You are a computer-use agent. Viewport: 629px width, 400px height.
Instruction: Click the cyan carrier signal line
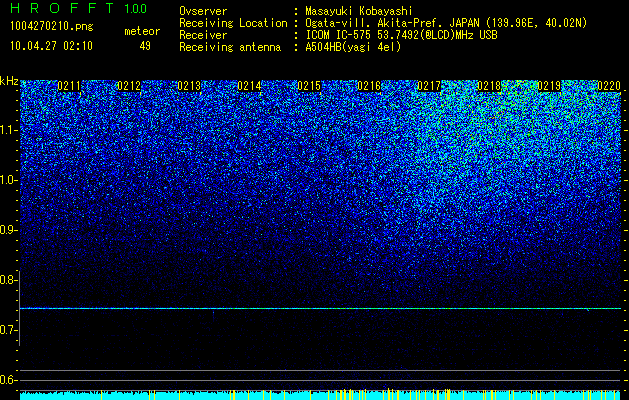[x=320, y=309]
